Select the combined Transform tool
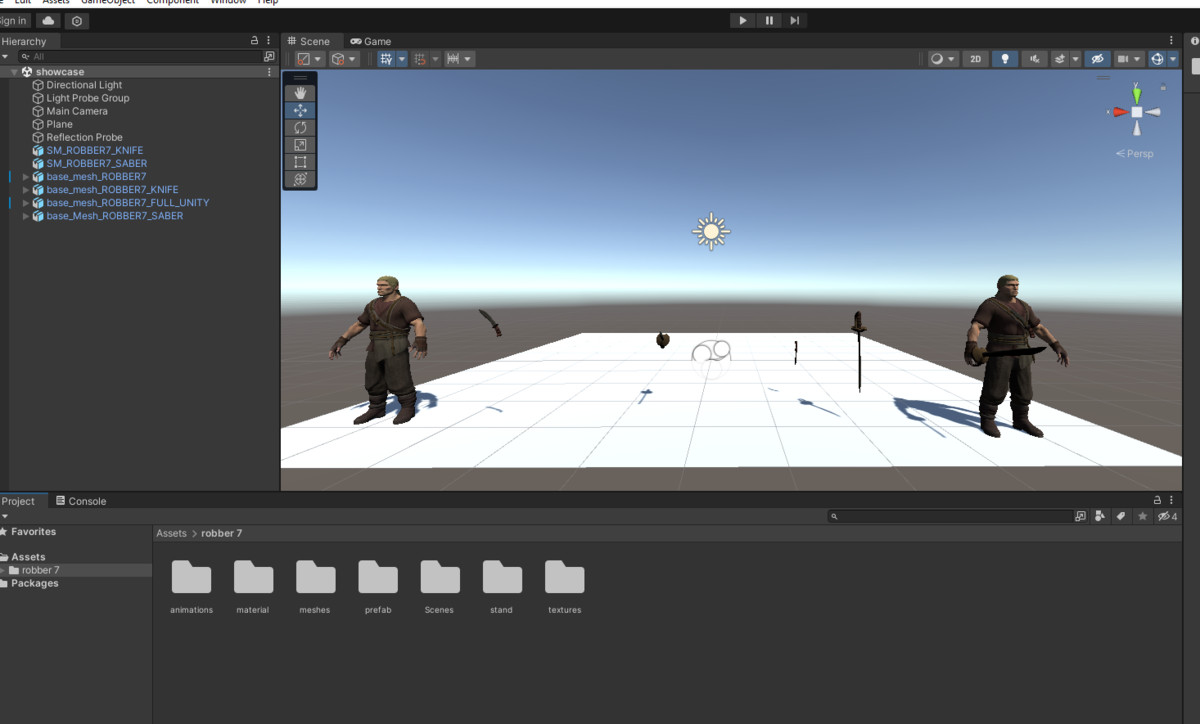Screen dimensions: 1200x724 (300, 179)
